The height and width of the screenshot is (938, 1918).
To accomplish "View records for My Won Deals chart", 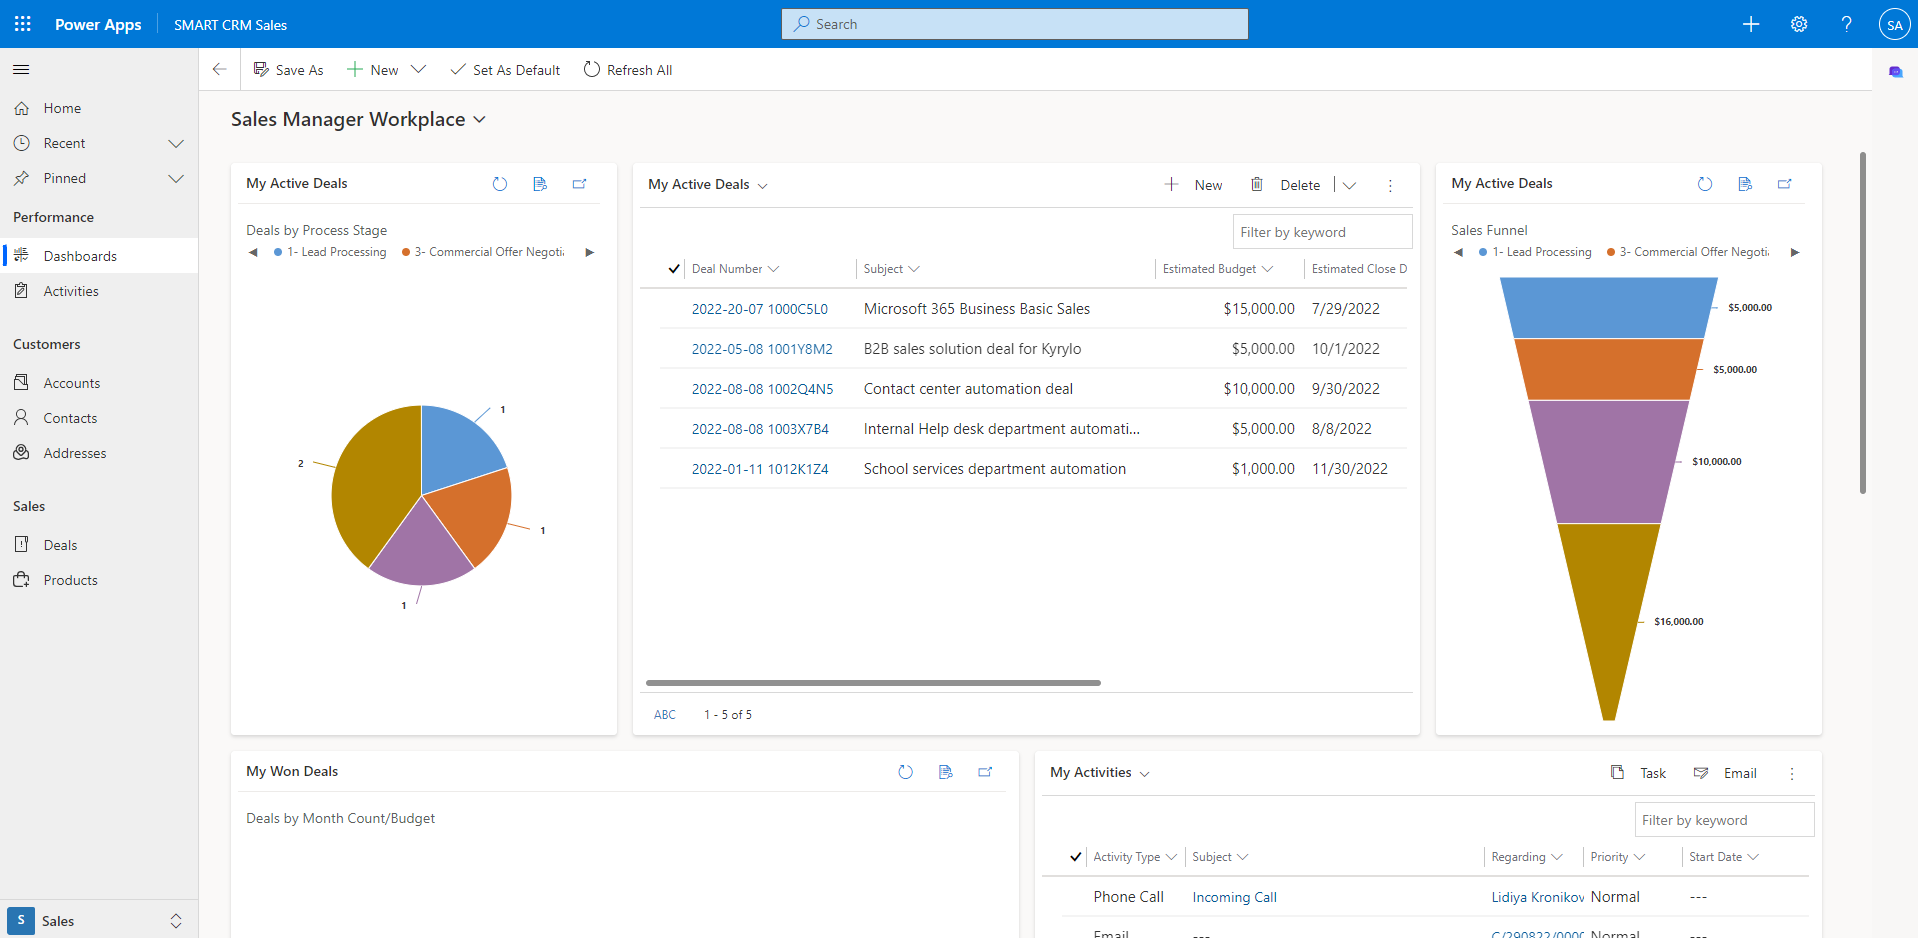I will tap(945, 772).
